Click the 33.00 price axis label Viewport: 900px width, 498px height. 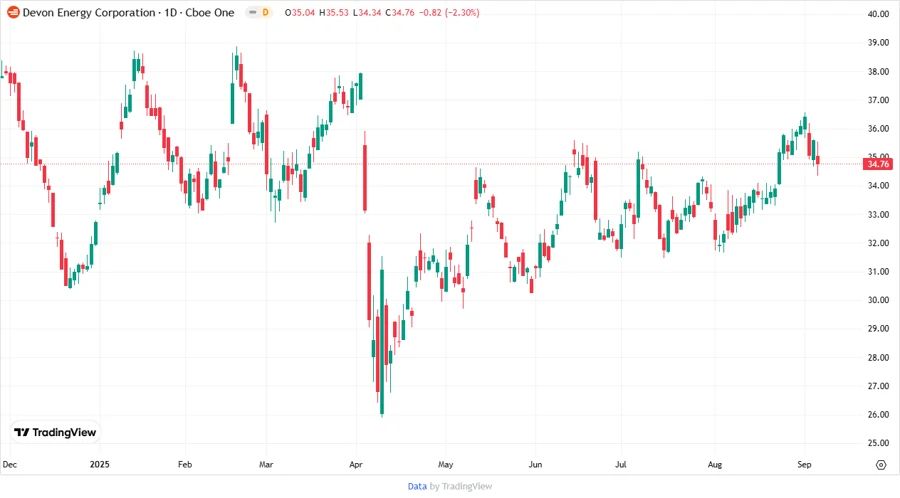pyautogui.click(x=878, y=215)
